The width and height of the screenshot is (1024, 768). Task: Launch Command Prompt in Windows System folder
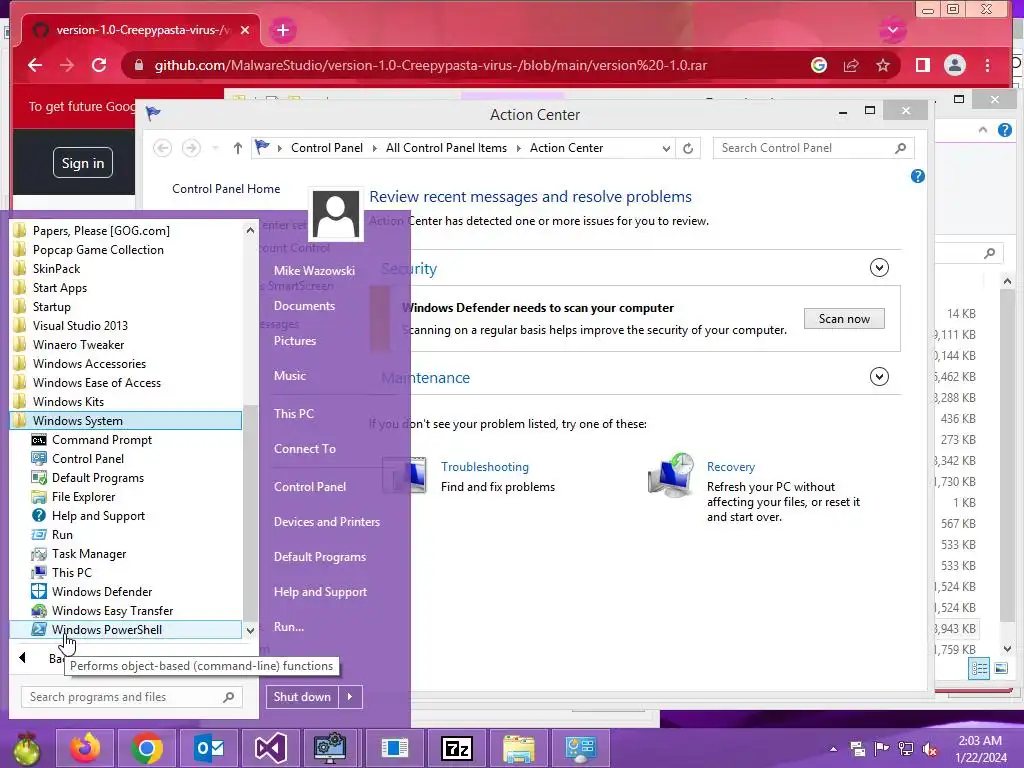(x=126, y=440)
